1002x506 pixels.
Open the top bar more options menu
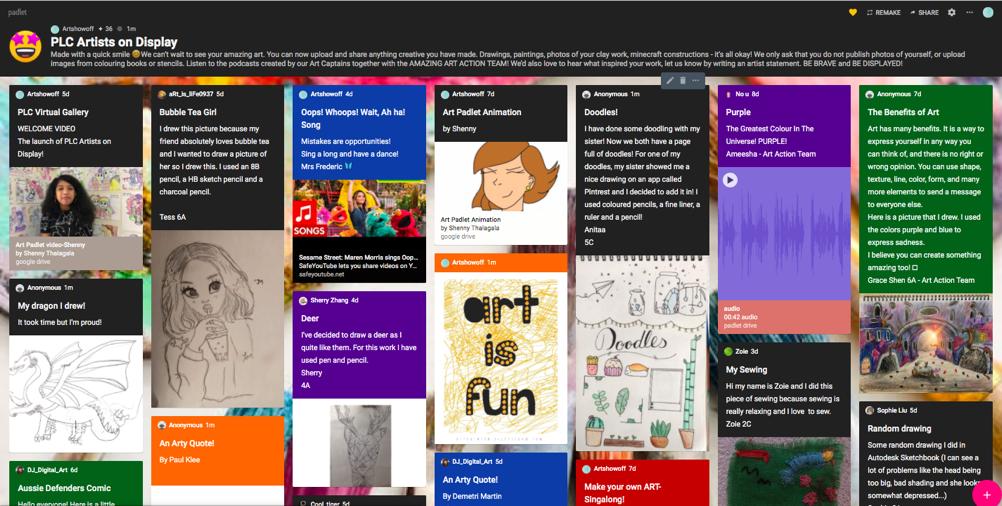[969, 12]
